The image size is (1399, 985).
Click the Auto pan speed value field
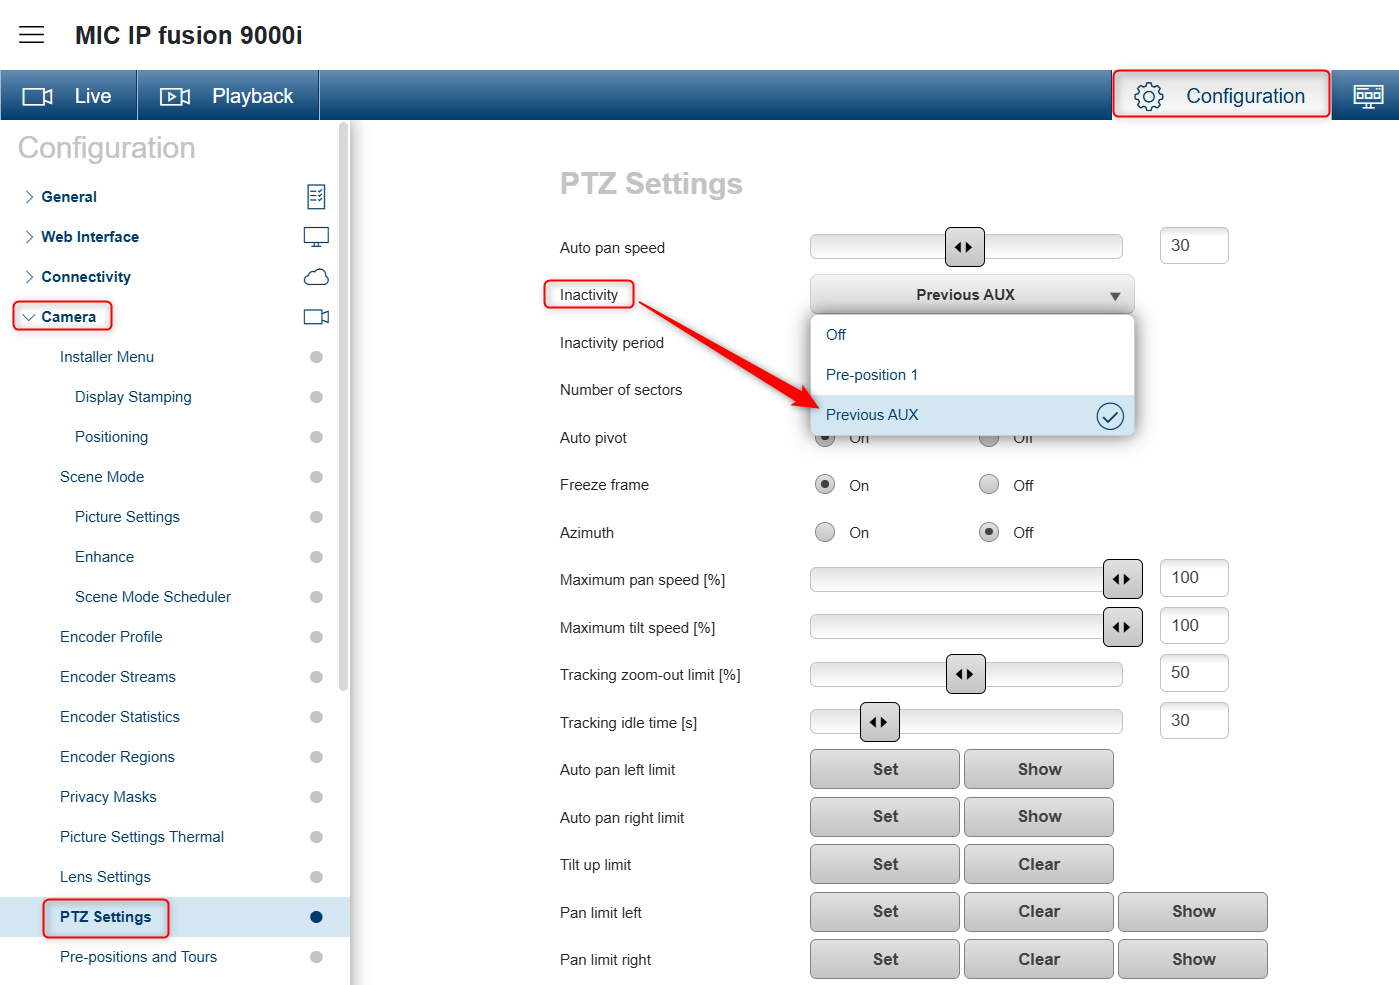(x=1194, y=246)
